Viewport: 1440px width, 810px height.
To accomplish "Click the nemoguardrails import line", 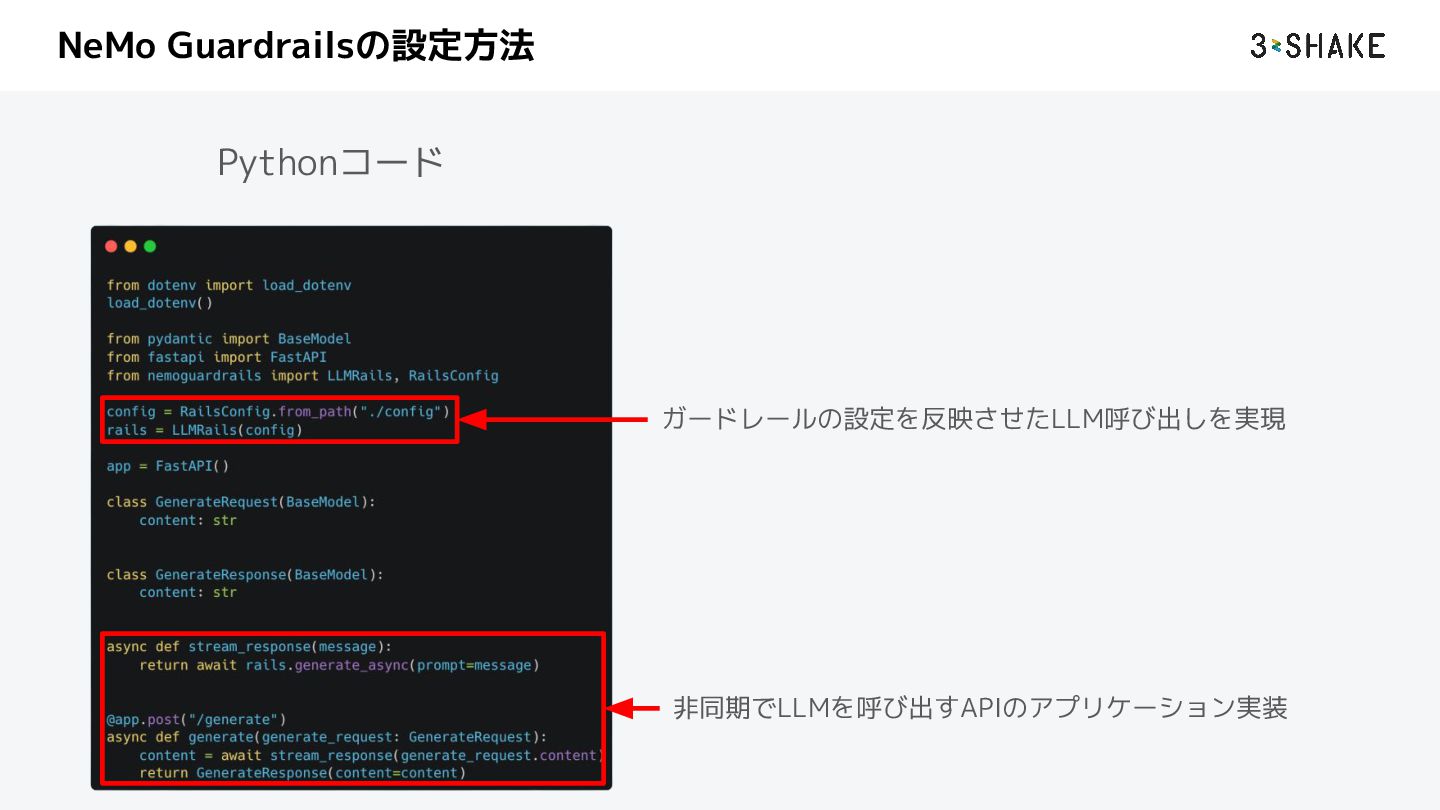I will (x=303, y=376).
